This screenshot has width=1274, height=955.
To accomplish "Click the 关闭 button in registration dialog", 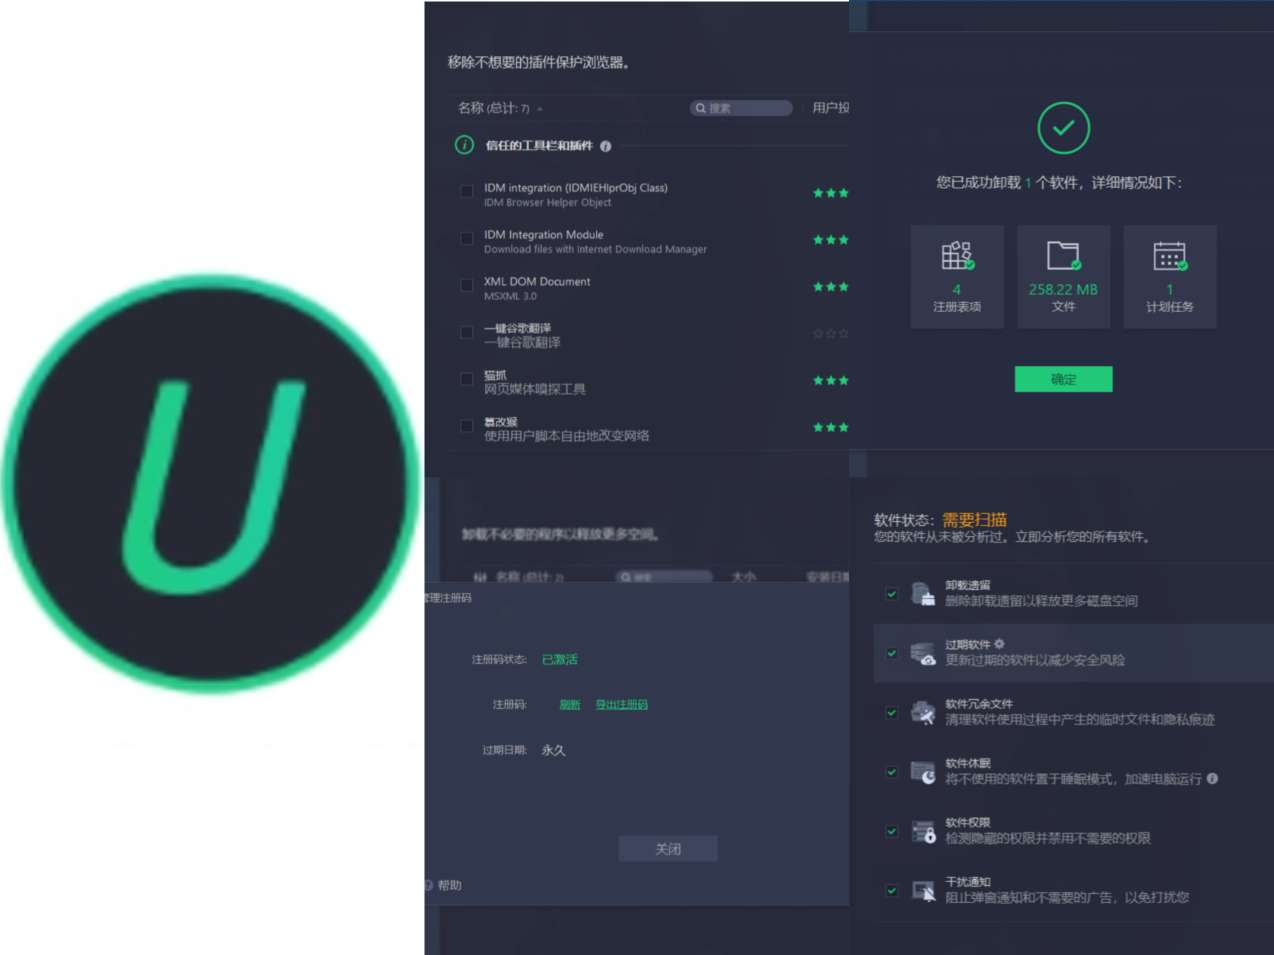I will pyautogui.click(x=668, y=849).
